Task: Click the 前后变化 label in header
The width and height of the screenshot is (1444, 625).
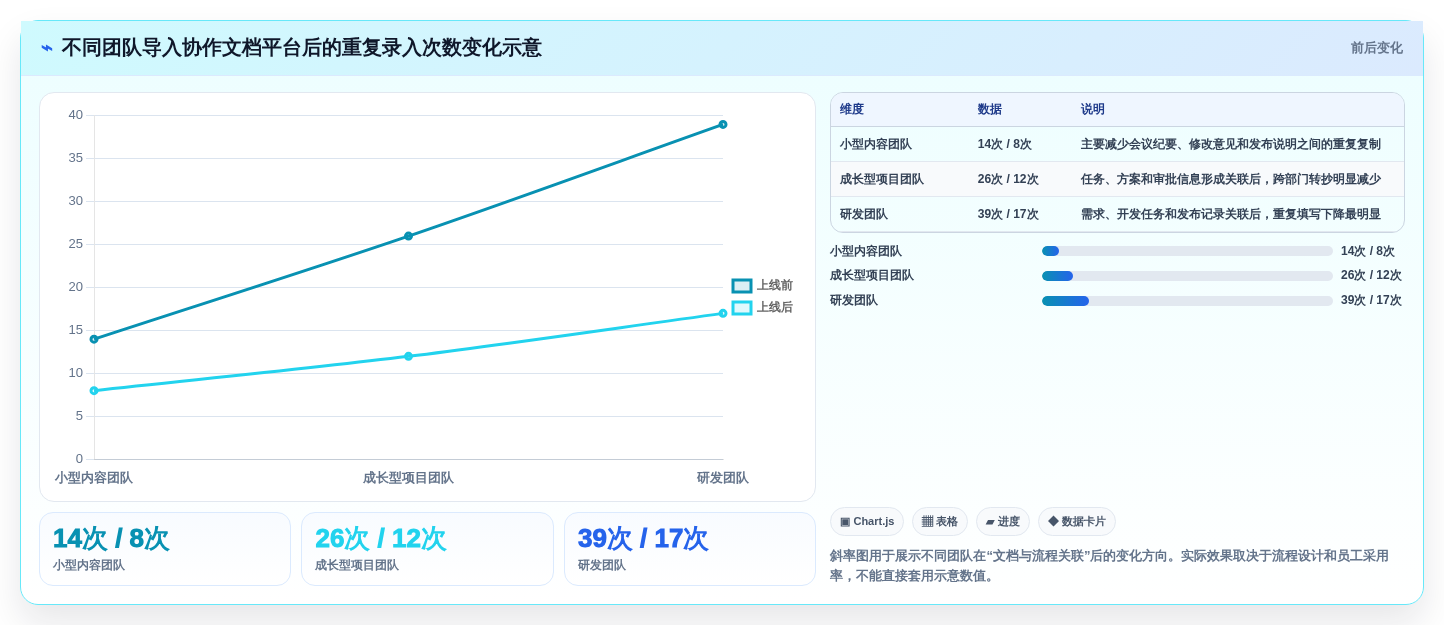Action: 1376,48
